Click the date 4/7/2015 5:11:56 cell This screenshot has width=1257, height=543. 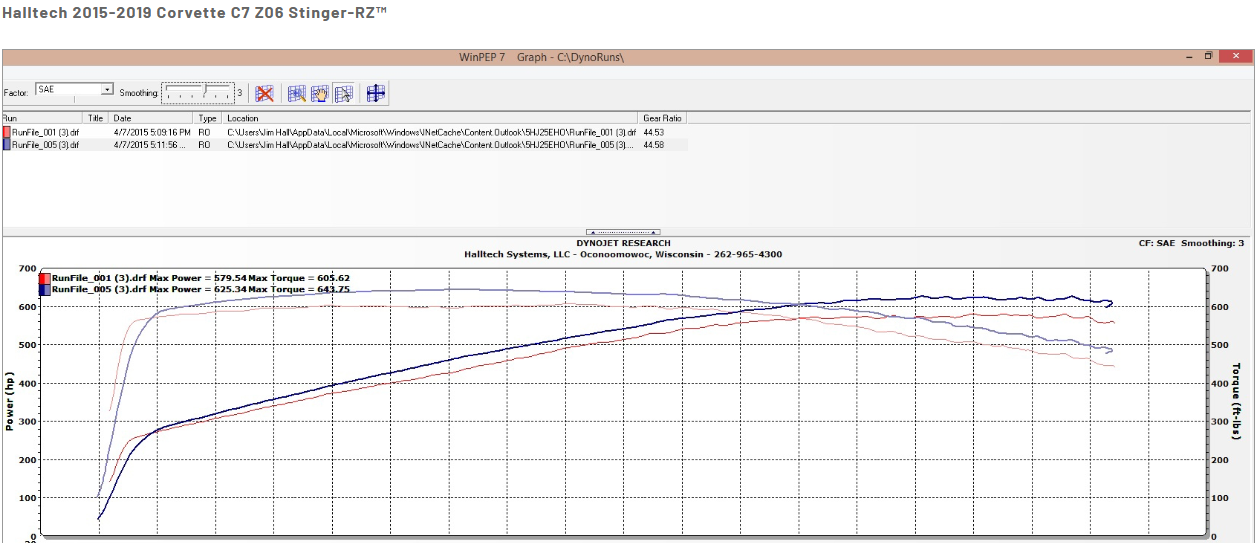click(150, 145)
